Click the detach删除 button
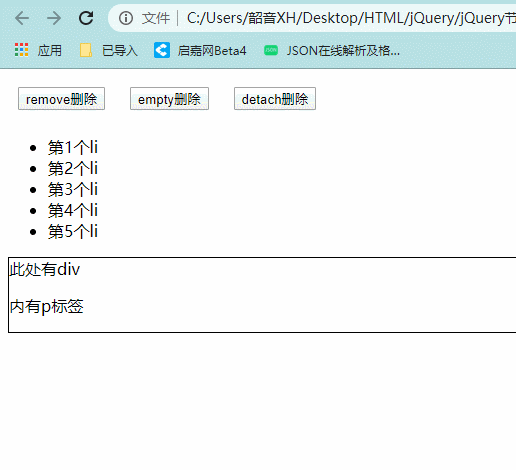The width and height of the screenshot is (516, 470). coord(275,99)
